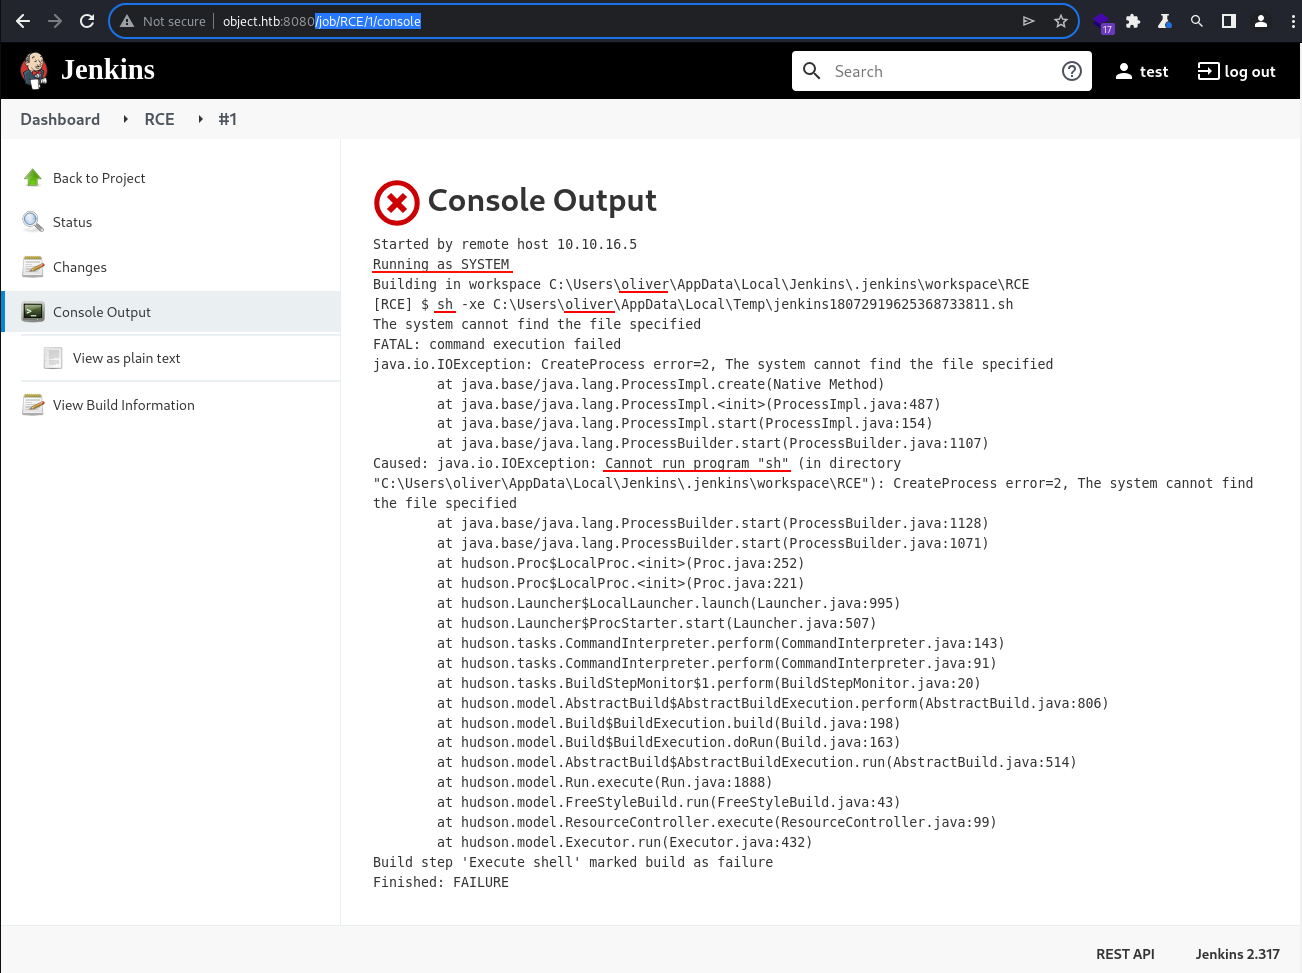Screen dimensions: 1302x973
Task: Click the send arrow icon in address bar
Action: pyautogui.click(x=1029, y=21)
